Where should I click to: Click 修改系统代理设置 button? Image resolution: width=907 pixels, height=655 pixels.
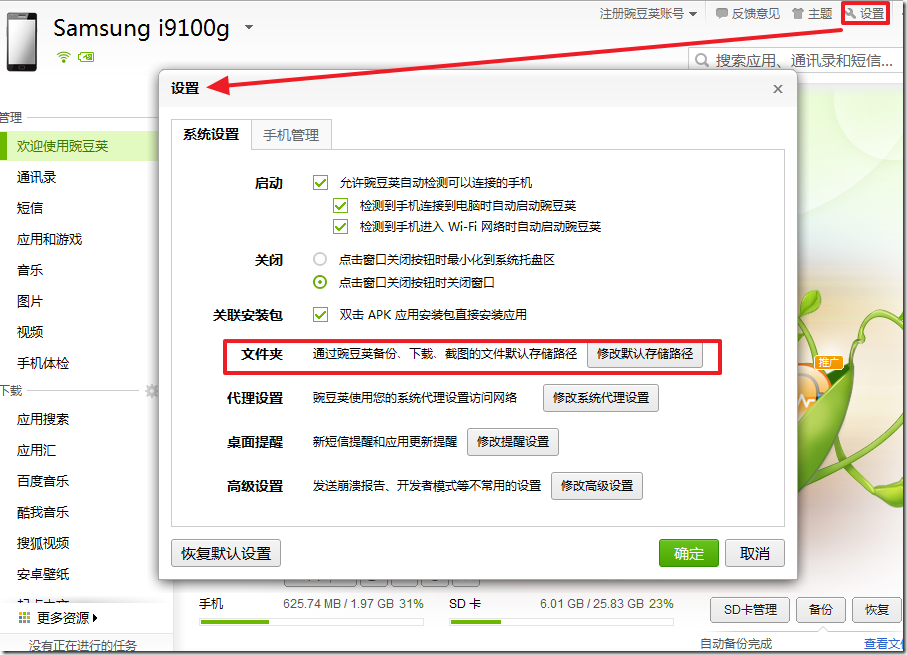coord(601,398)
